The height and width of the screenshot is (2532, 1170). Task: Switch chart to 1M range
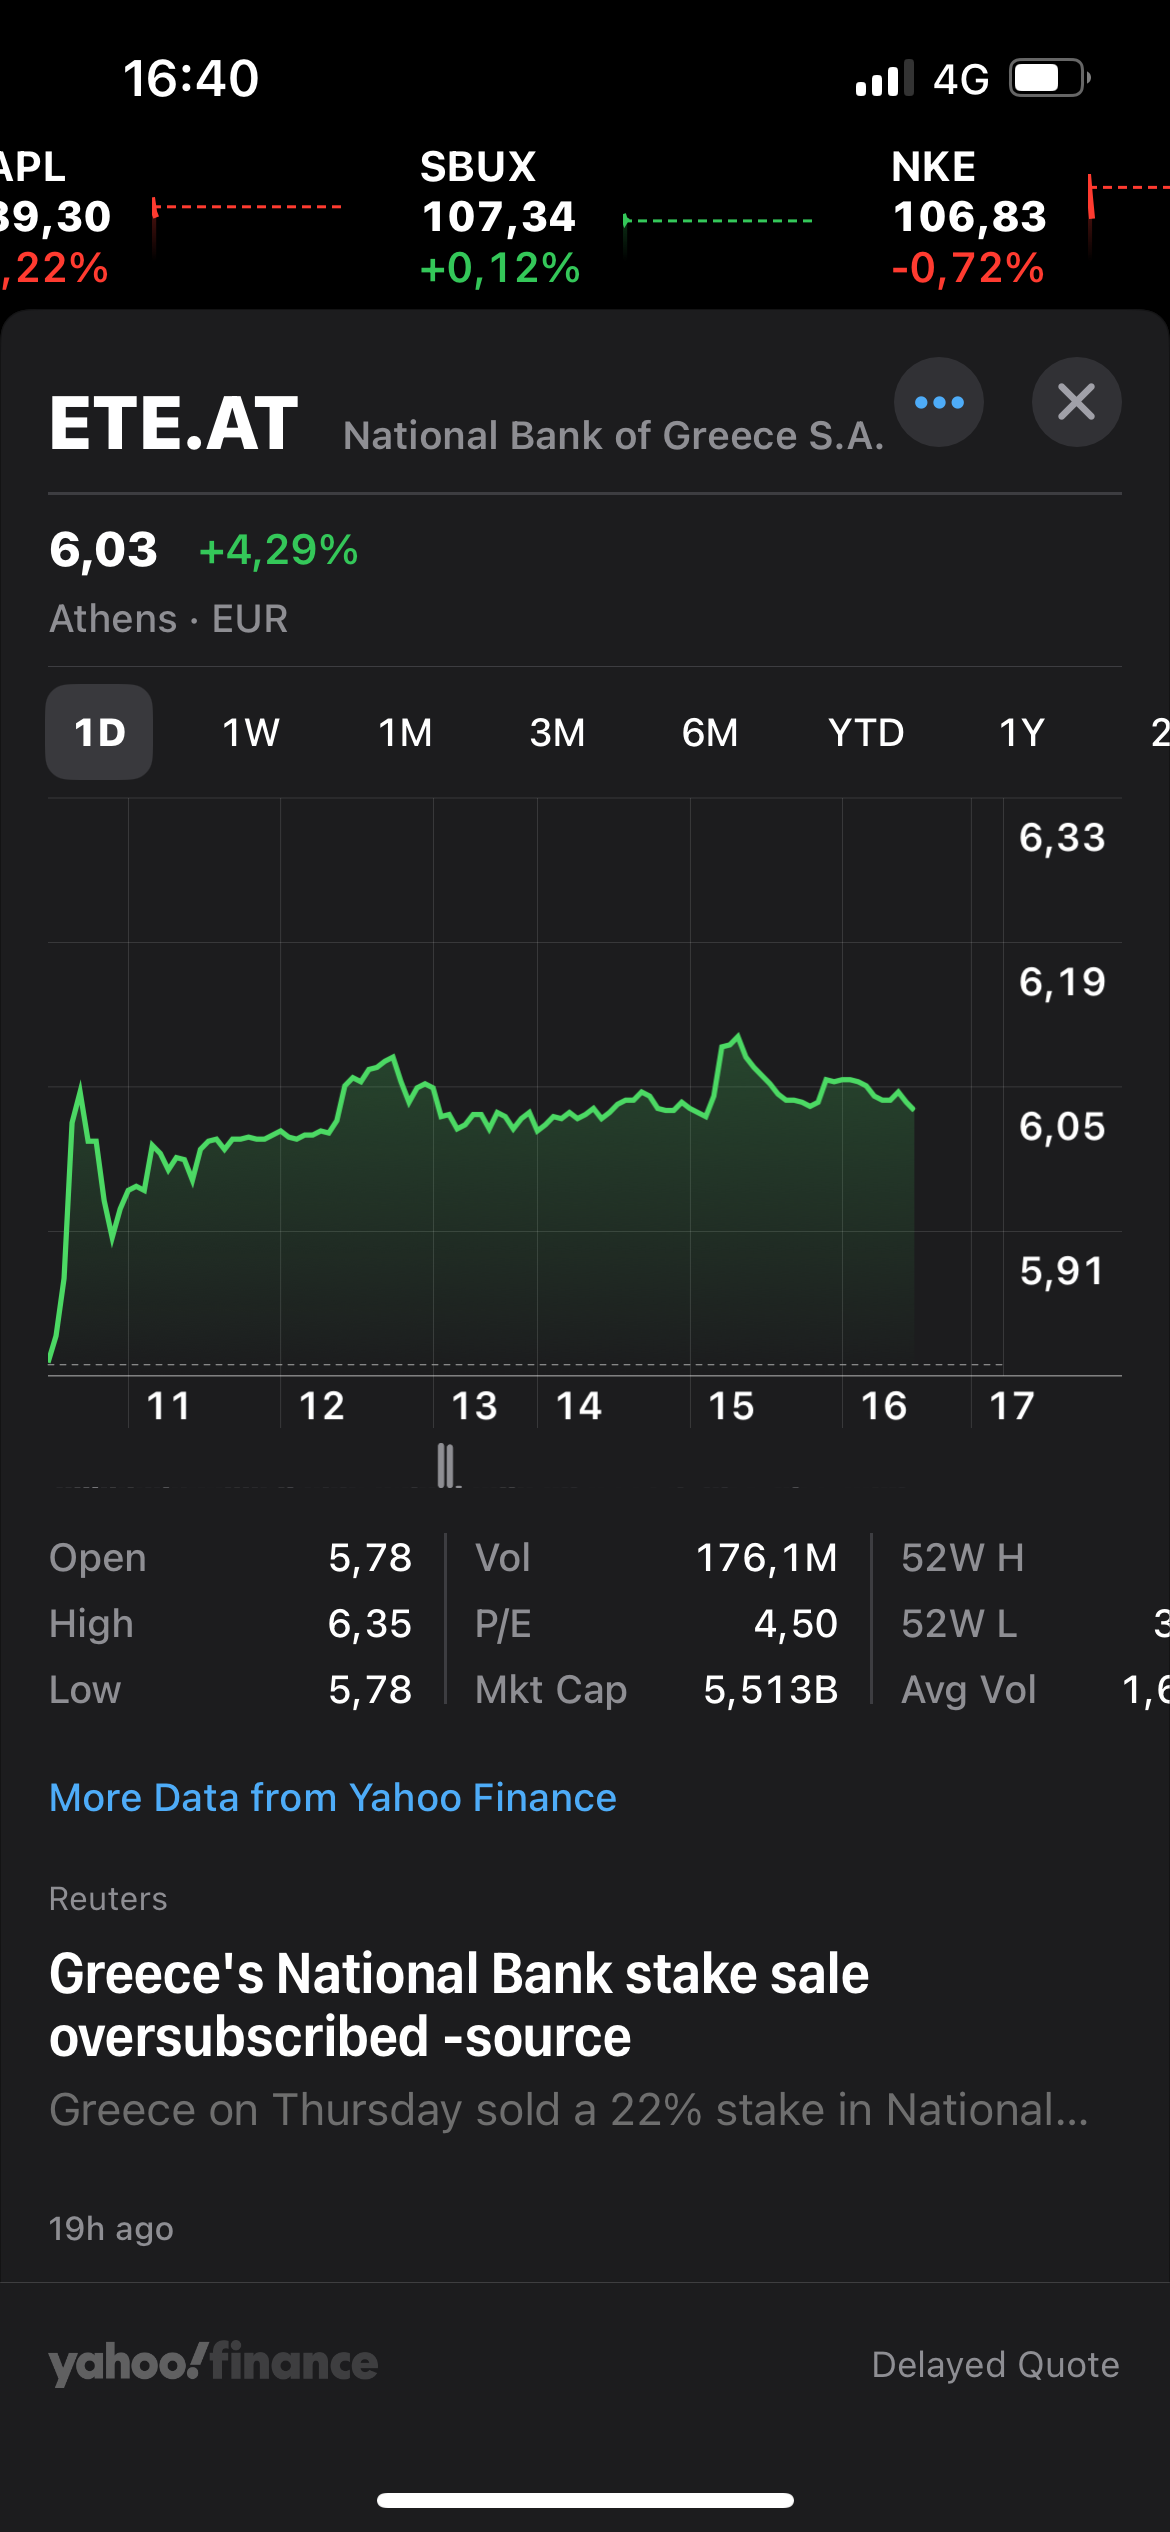coord(405,732)
